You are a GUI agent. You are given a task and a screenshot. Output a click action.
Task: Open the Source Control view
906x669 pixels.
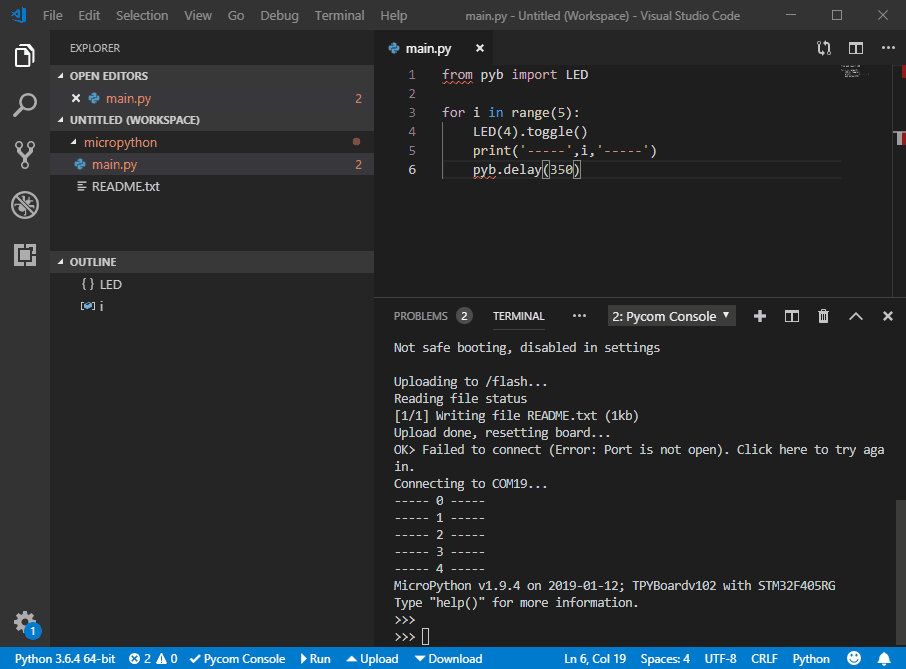[25, 155]
